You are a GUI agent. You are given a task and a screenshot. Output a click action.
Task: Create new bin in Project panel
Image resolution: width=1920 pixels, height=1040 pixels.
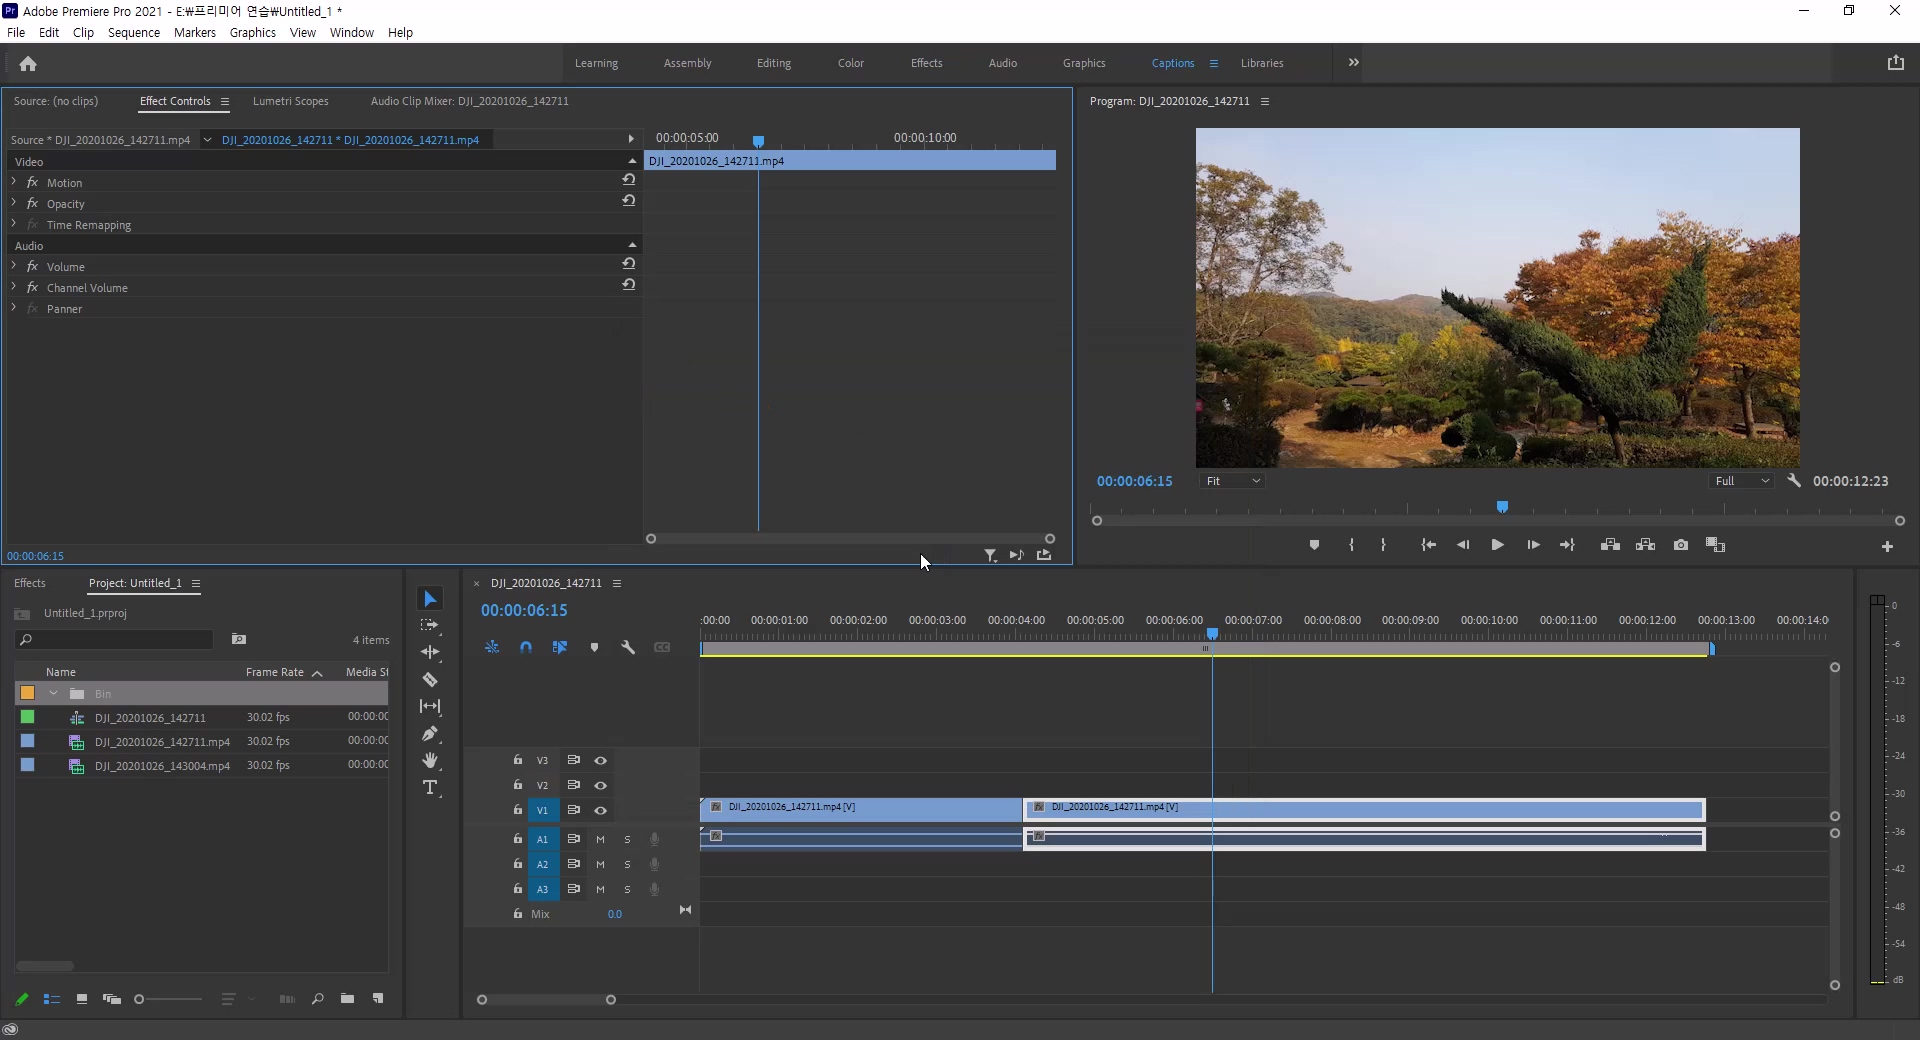347,998
